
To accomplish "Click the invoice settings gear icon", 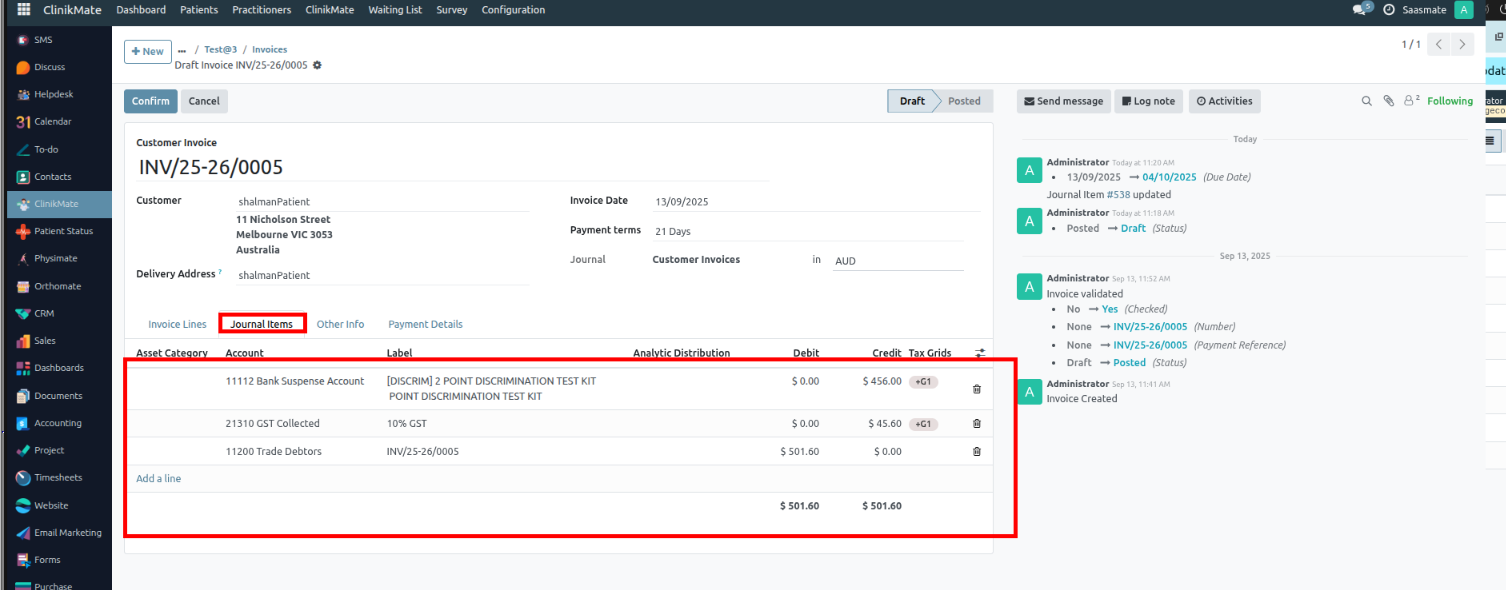I will click(317, 65).
